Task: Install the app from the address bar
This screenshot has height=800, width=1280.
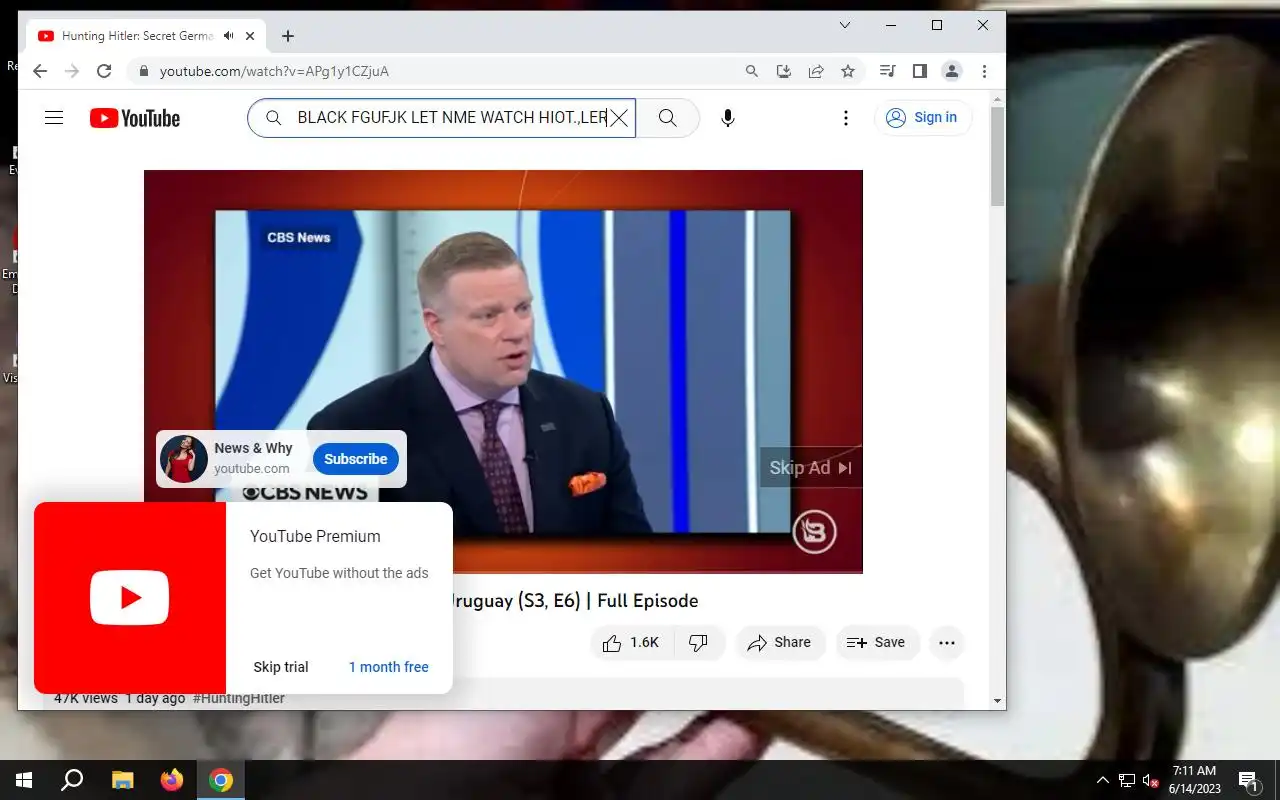Action: 784,71
